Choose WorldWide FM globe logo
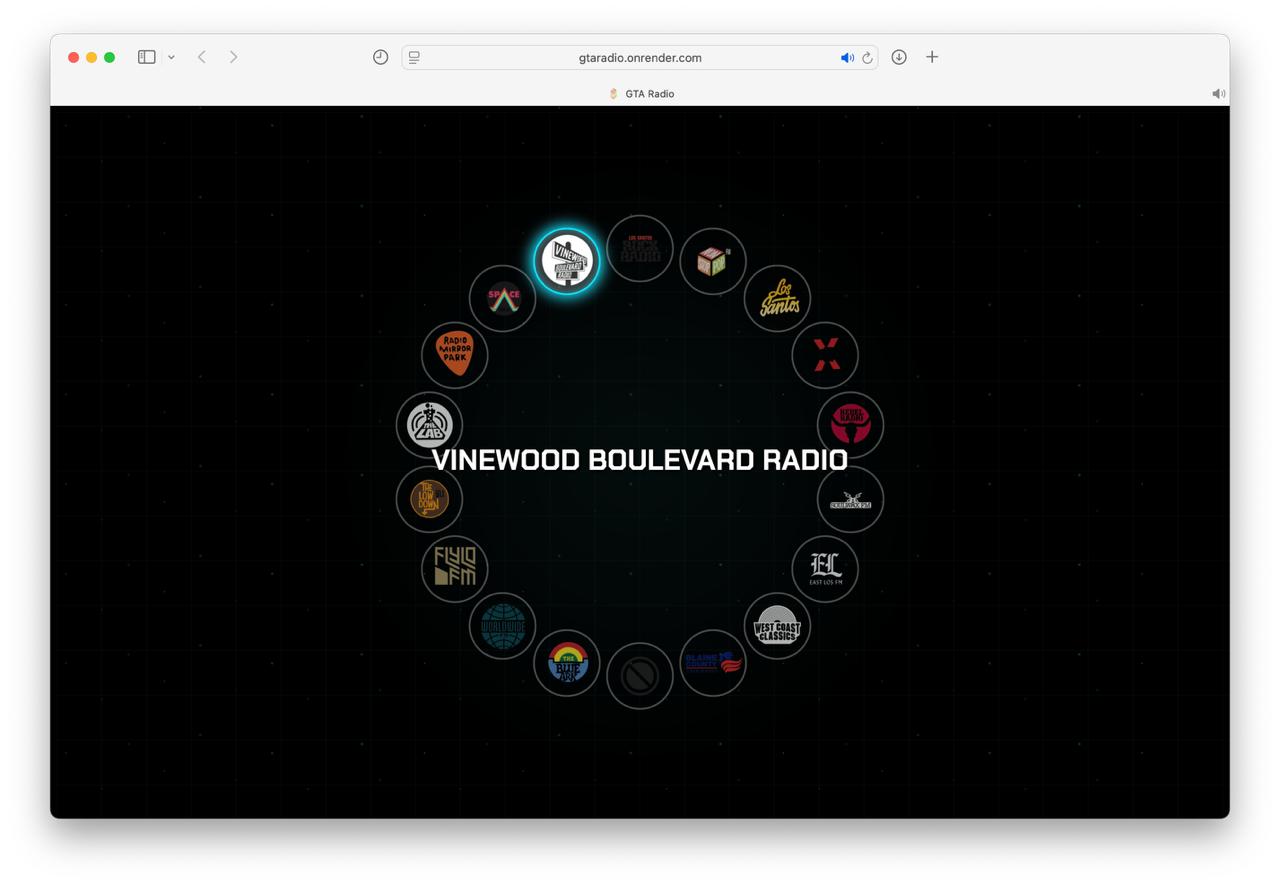The width and height of the screenshot is (1280, 885). pyautogui.click(x=503, y=626)
